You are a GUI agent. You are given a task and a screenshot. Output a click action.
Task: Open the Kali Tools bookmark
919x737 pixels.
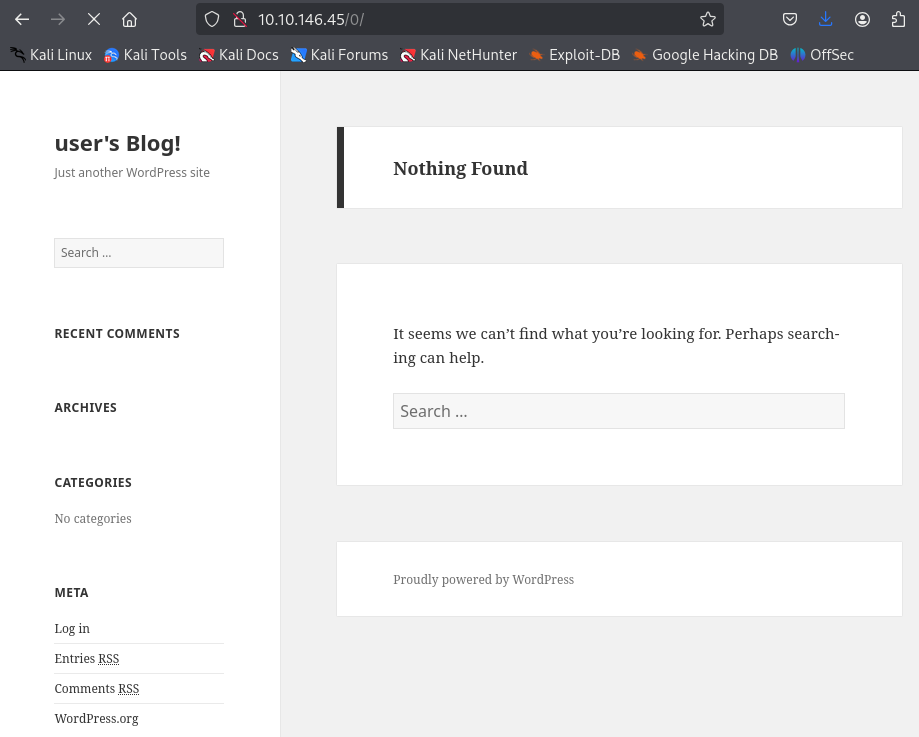(145, 55)
